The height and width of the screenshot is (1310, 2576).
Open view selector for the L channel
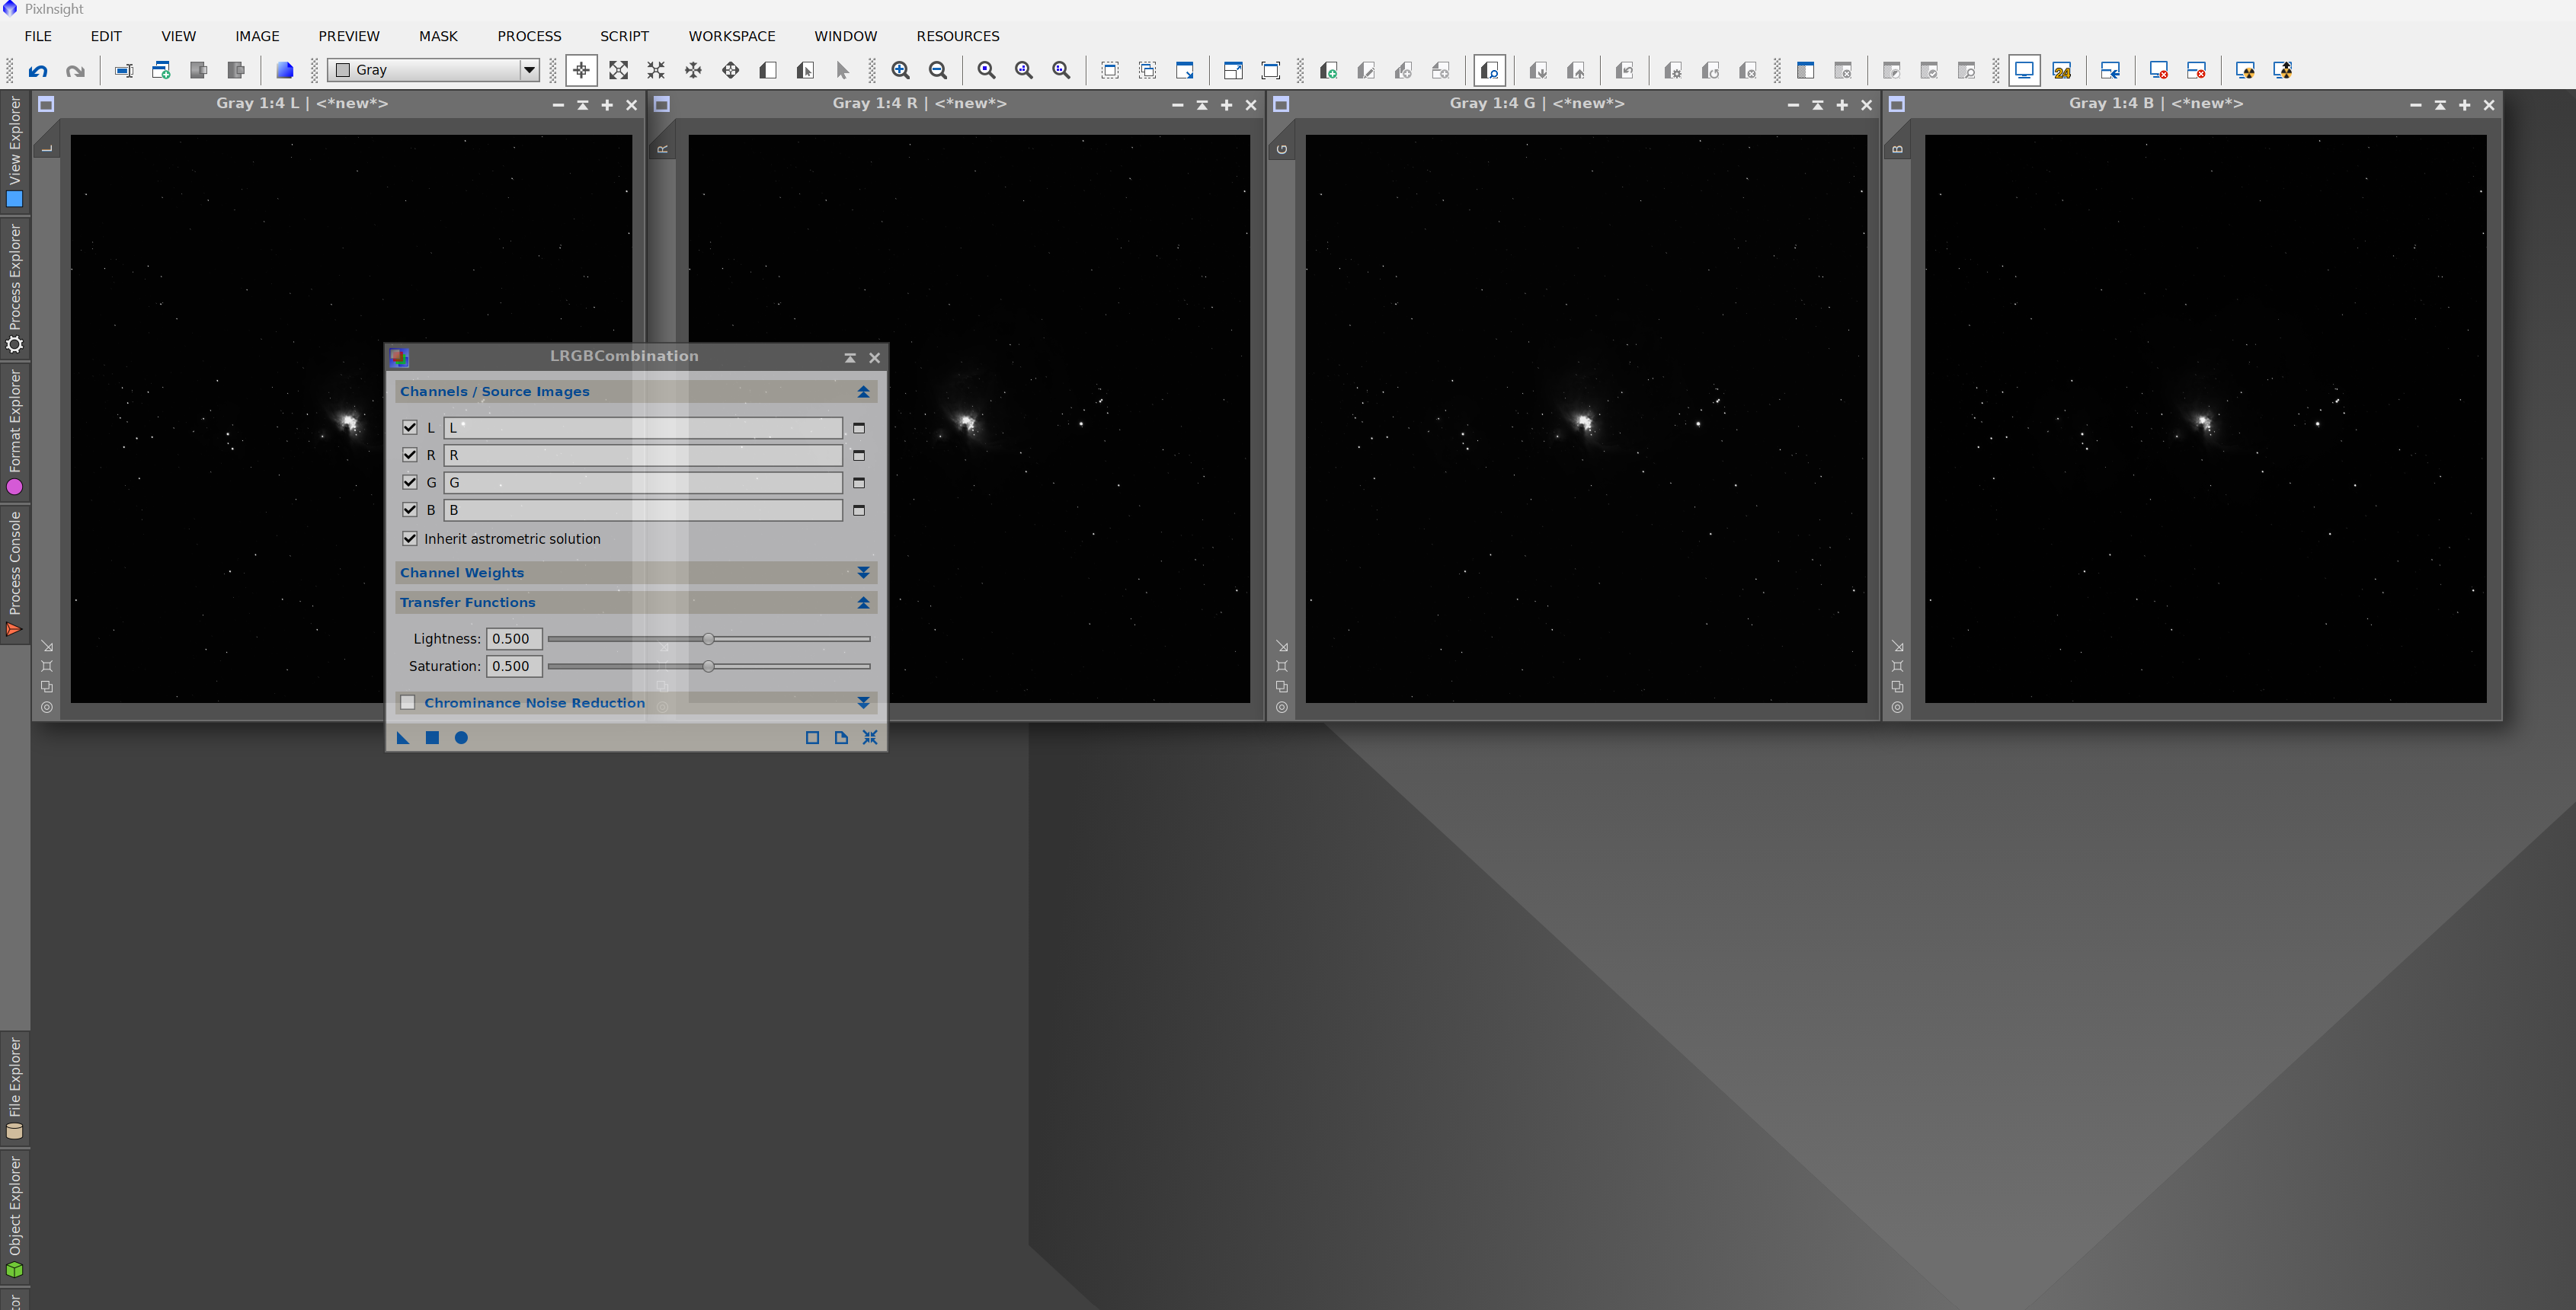point(858,428)
